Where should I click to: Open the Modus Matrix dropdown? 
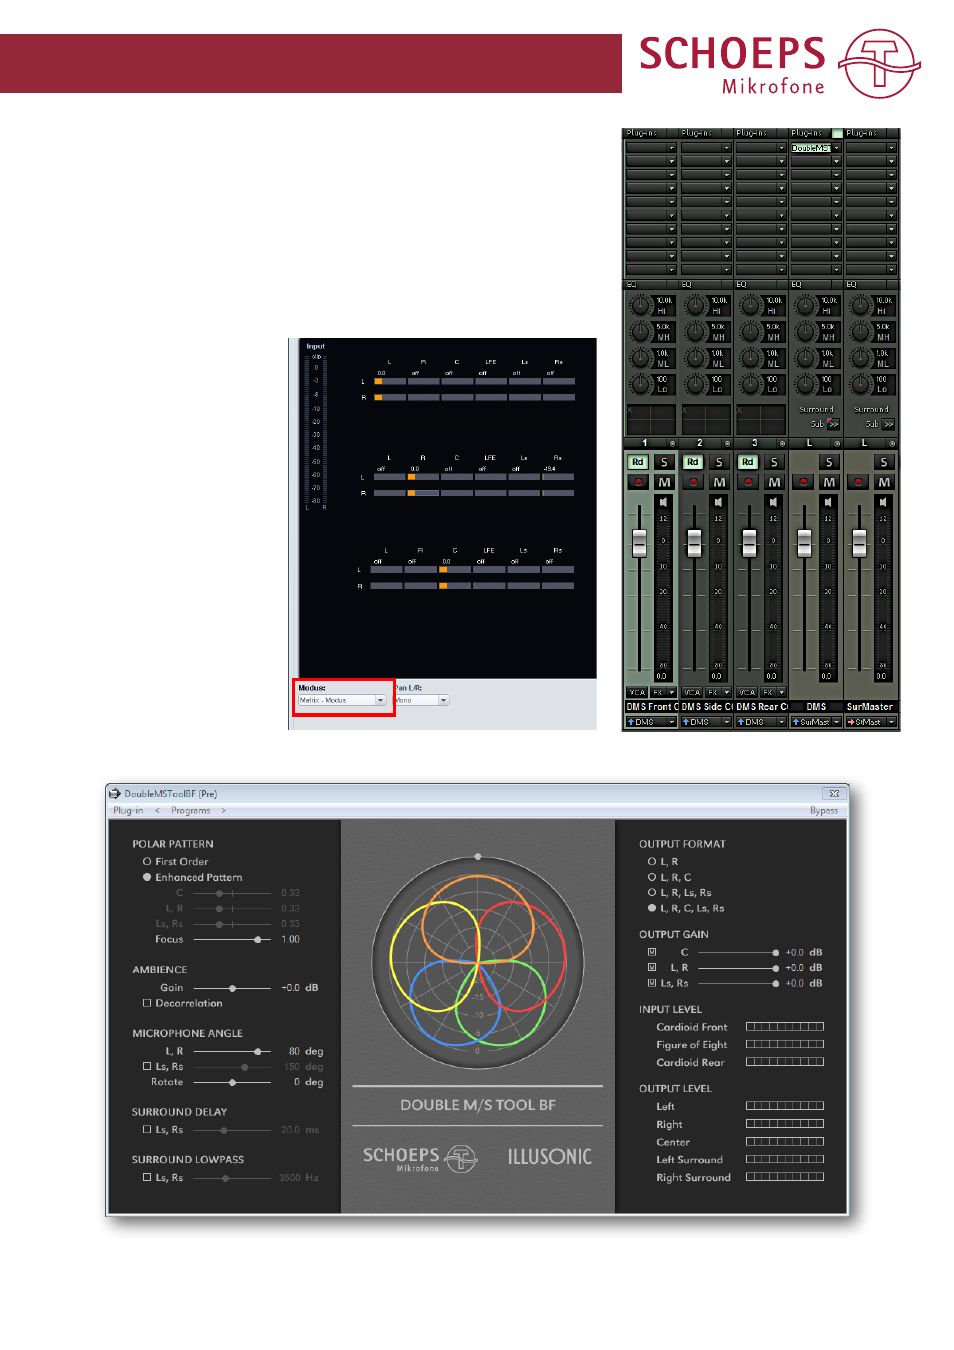pos(342,700)
